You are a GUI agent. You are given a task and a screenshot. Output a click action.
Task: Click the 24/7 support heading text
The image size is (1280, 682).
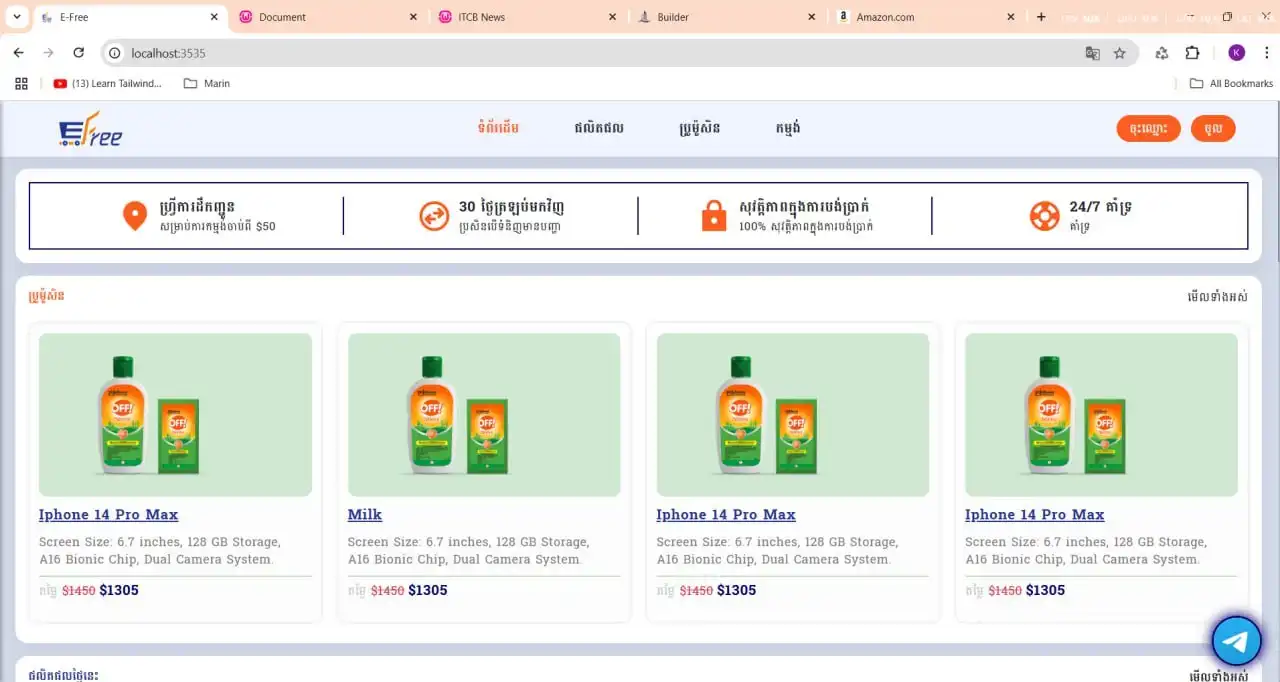click(x=1101, y=207)
